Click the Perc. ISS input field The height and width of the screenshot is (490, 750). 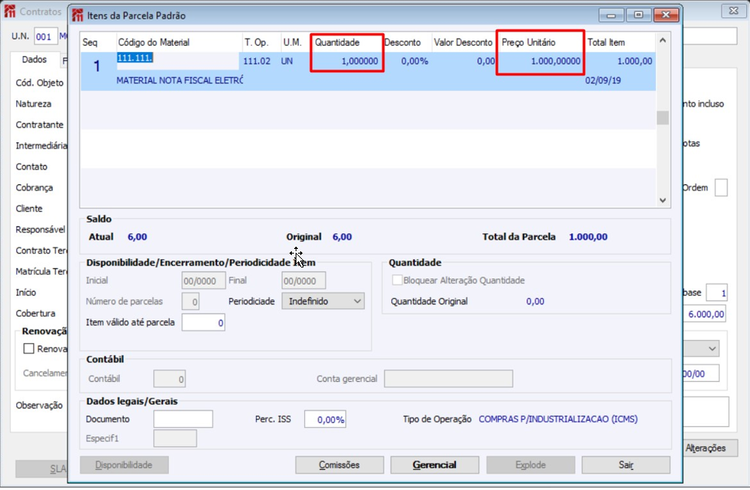[325, 419]
